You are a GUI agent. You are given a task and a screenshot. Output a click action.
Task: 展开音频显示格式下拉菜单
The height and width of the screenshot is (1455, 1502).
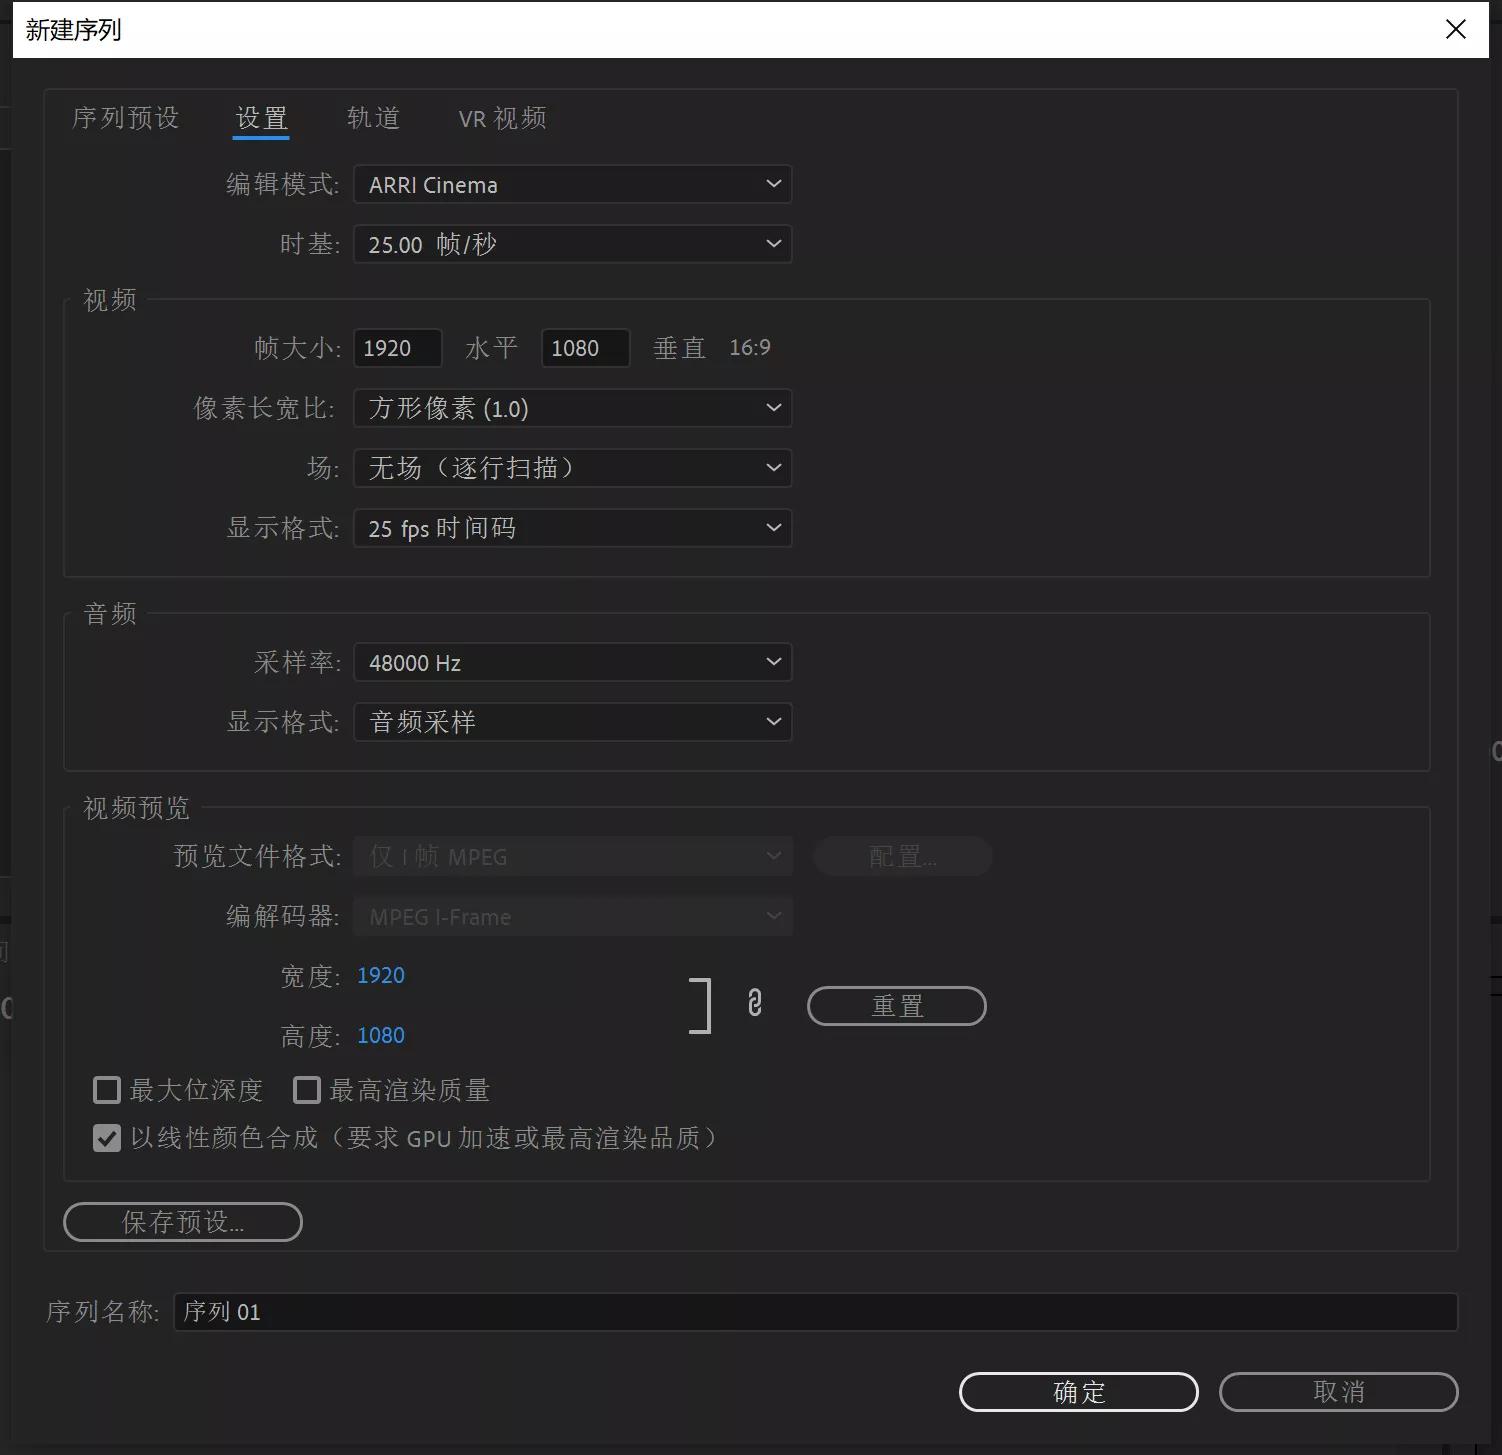click(x=571, y=722)
